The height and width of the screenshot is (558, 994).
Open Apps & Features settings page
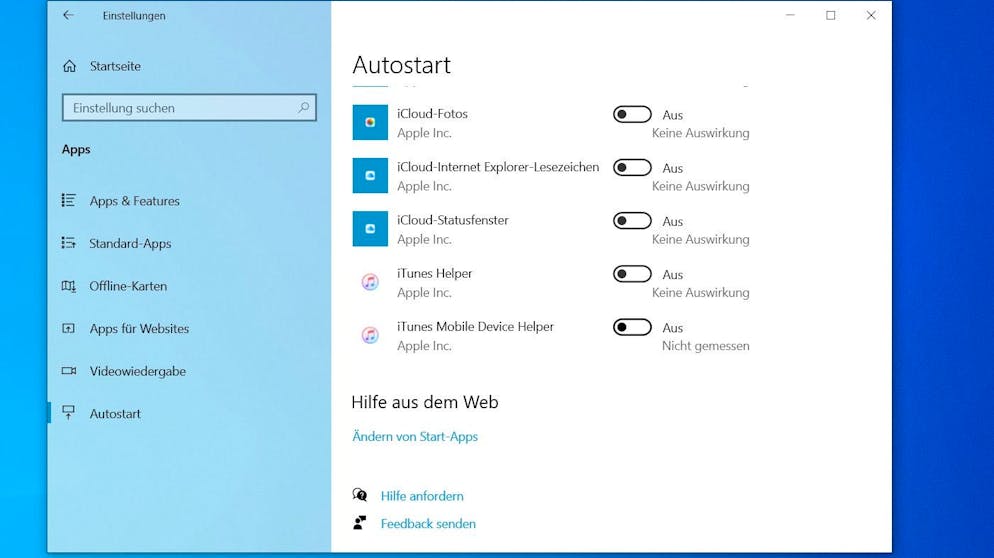[134, 201]
